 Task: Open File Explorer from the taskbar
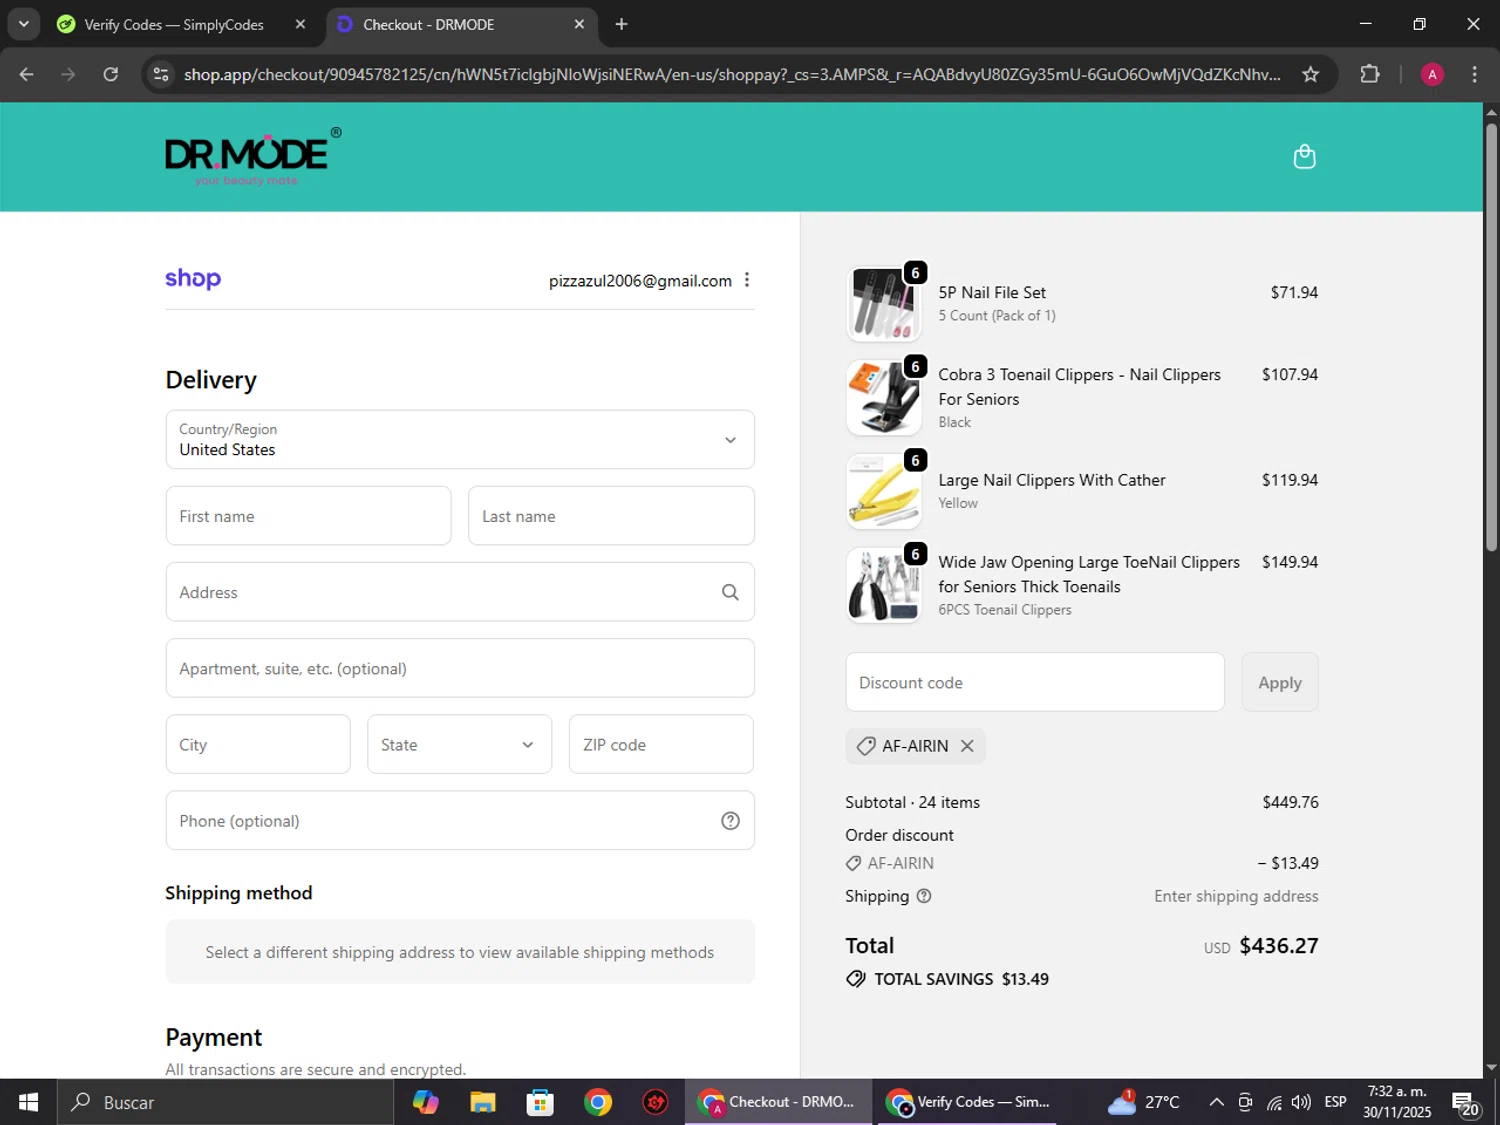coord(483,1102)
